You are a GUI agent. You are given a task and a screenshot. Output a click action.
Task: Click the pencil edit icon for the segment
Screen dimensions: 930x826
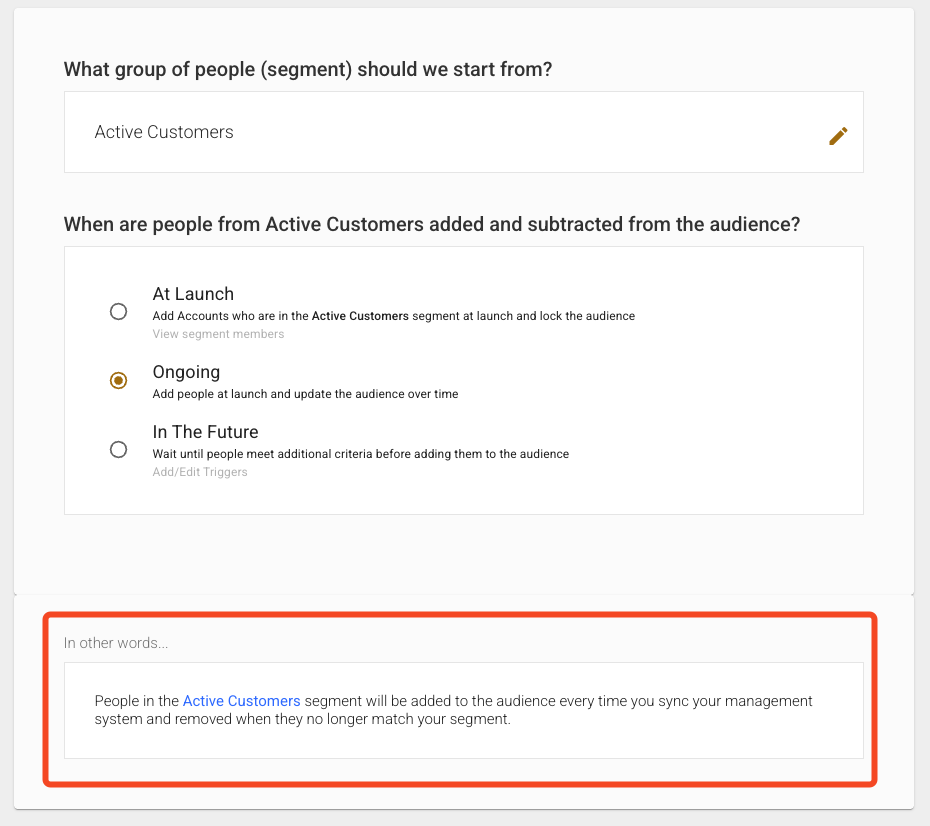point(838,136)
